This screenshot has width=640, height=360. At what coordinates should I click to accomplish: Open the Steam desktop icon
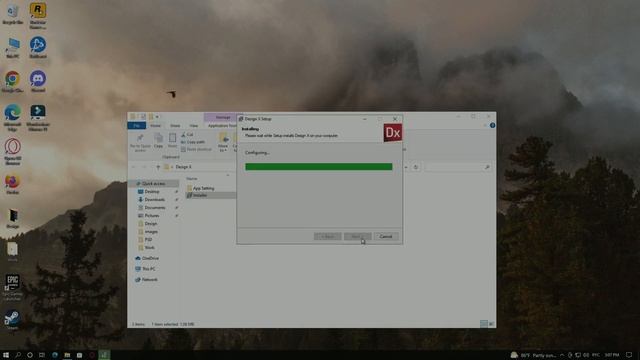[12, 320]
